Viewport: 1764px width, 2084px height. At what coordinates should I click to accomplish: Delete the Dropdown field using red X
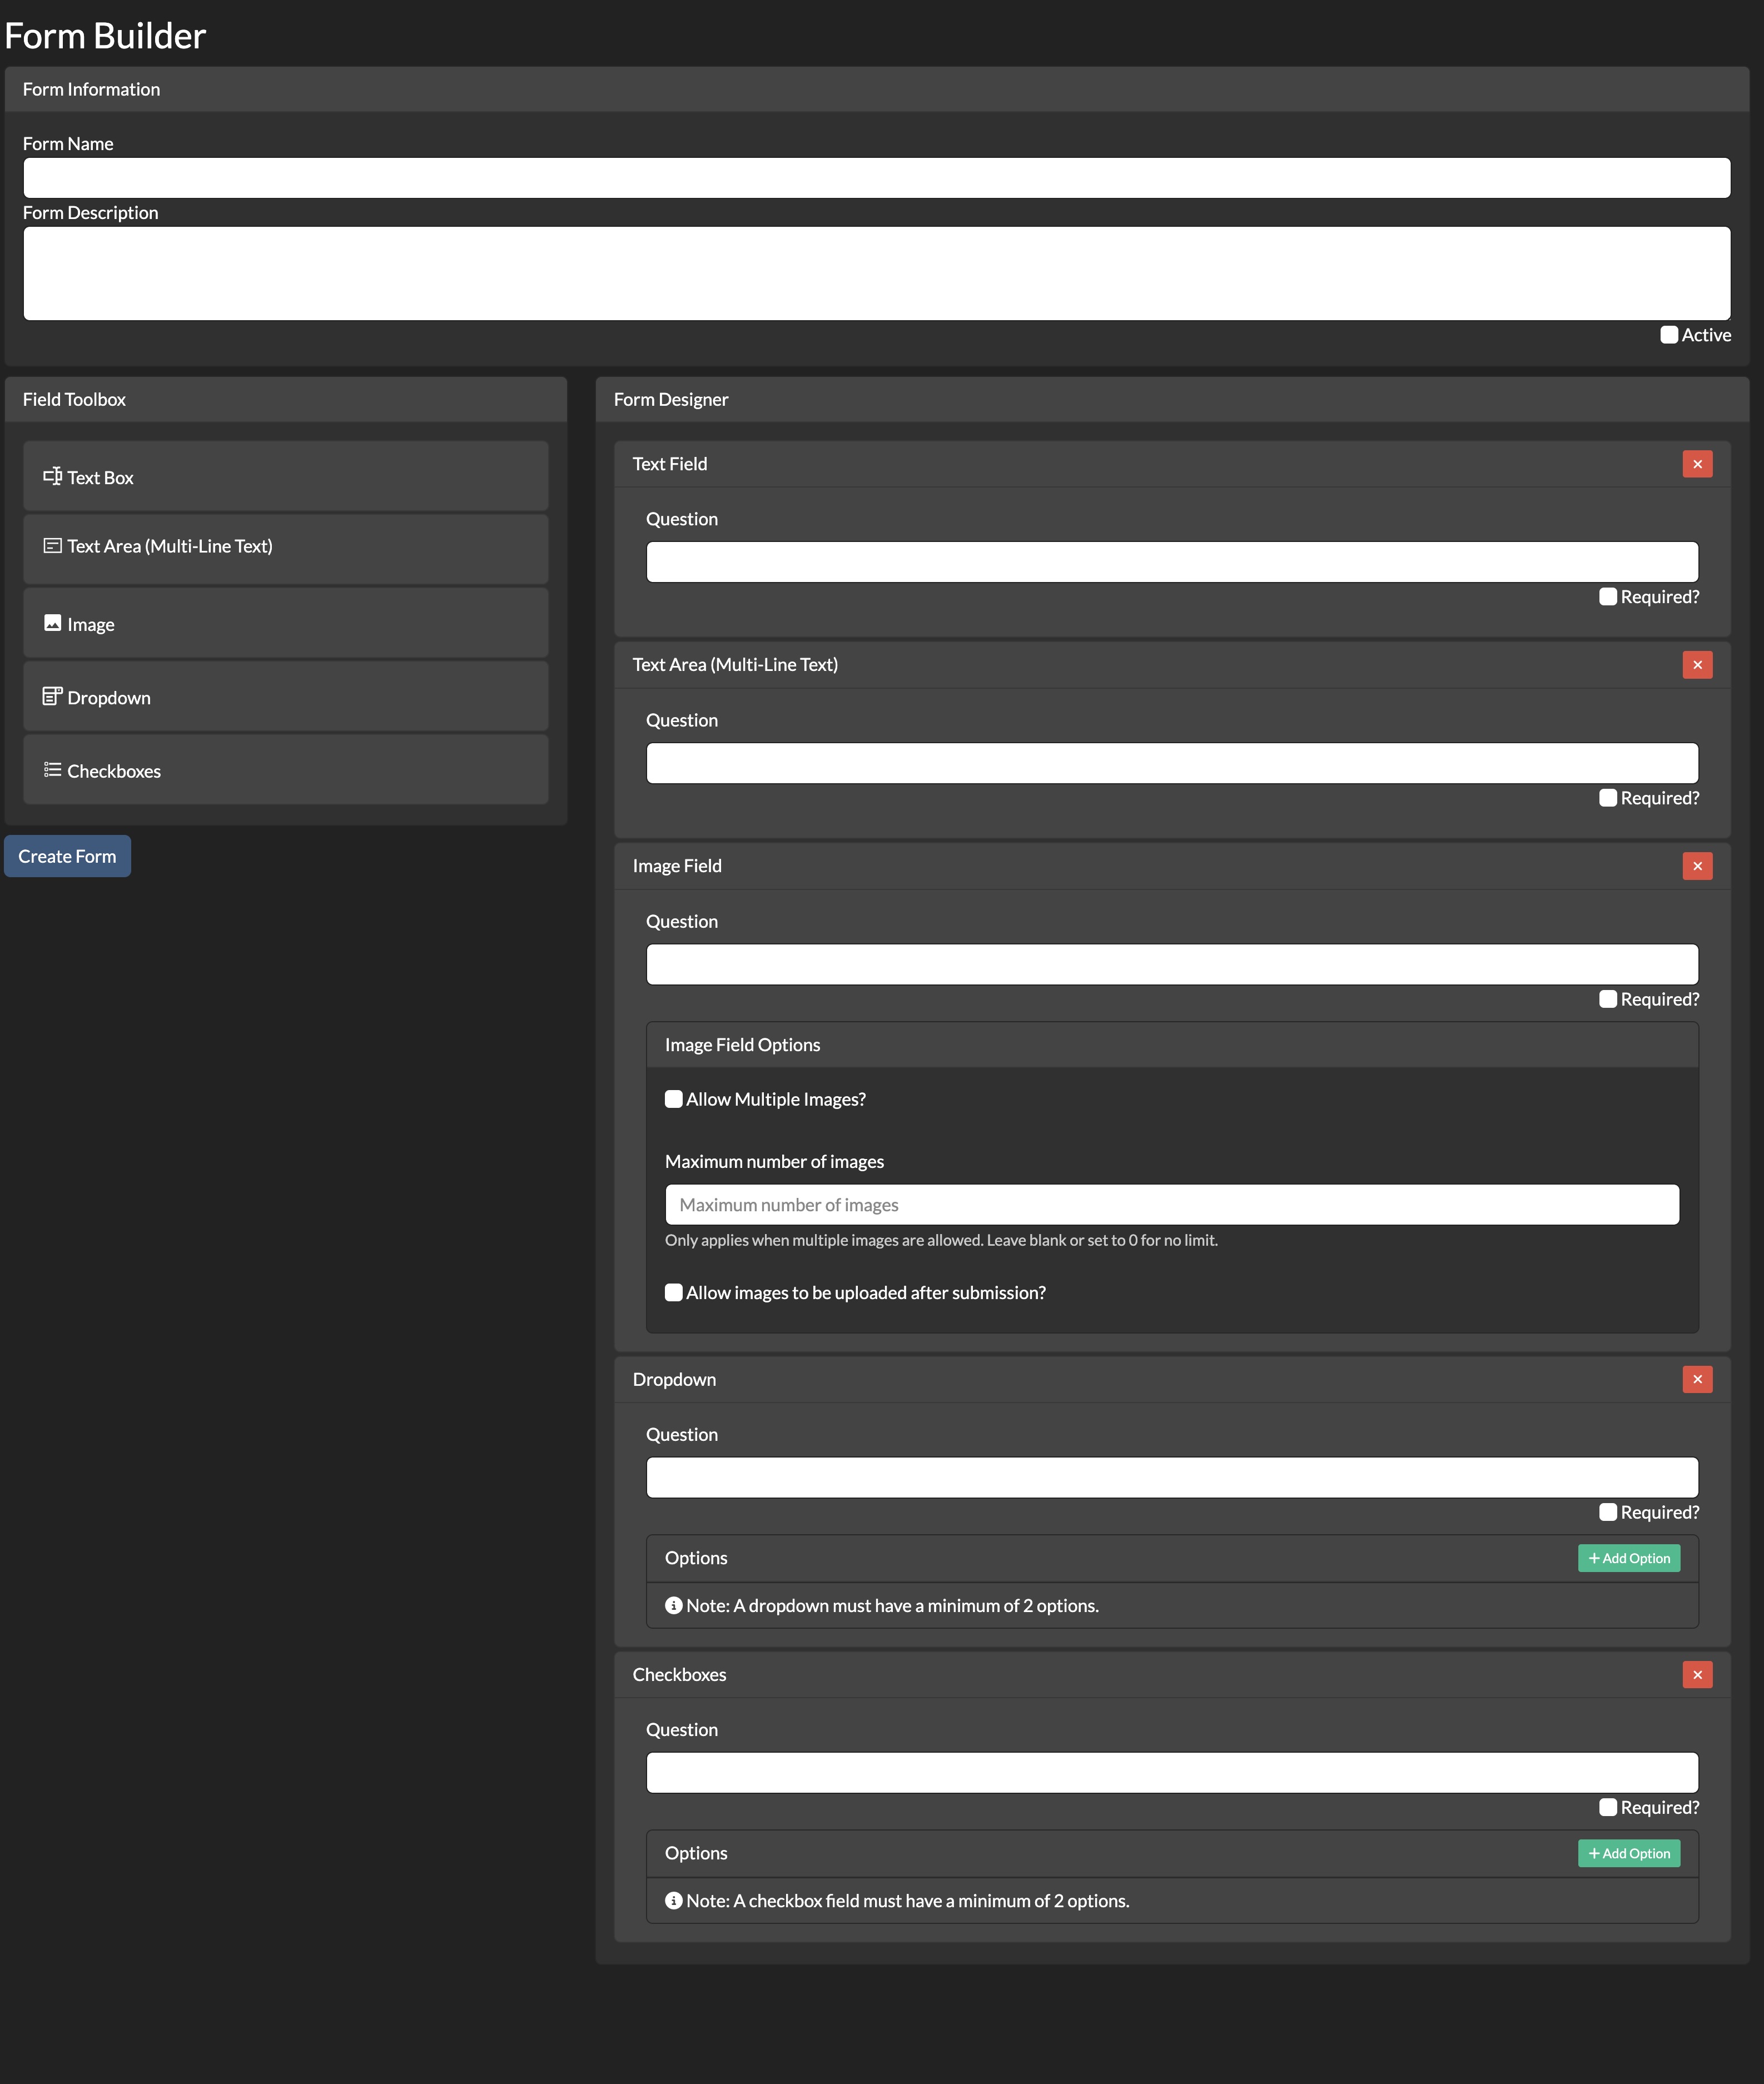[x=1697, y=1379]
